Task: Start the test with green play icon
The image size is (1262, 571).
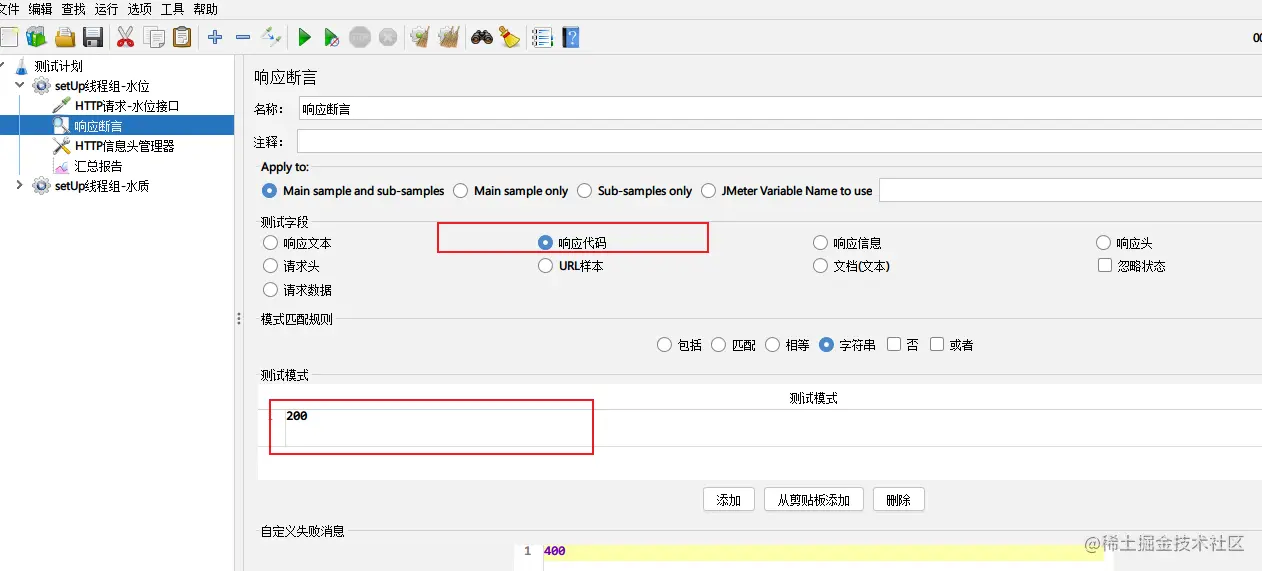Action: pyautogui.click(x=304, y=38)
